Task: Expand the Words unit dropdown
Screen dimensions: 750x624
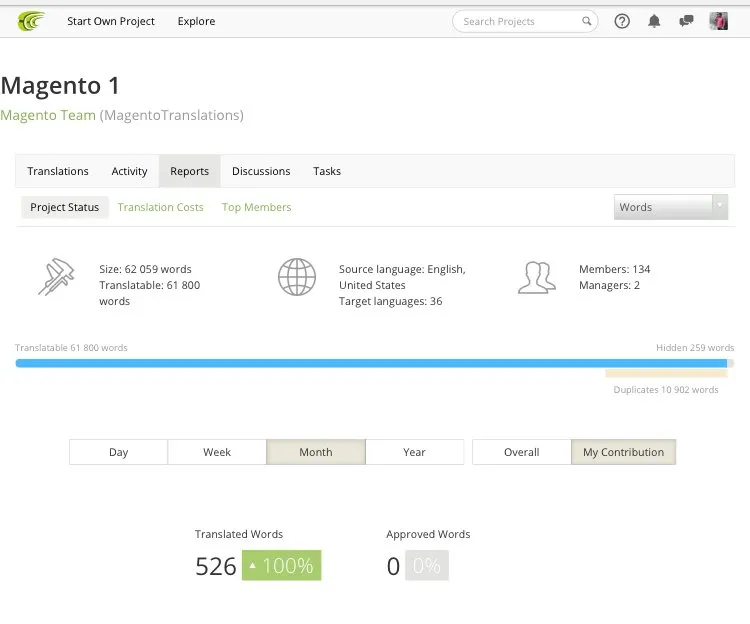Action: (x=671, y=207)
